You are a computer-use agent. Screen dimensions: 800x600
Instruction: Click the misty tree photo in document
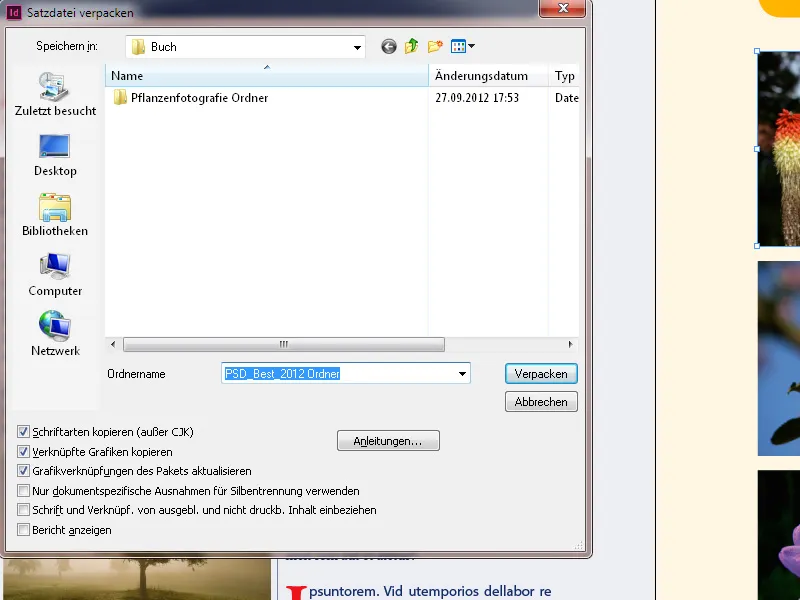click(x=137, y=579)
